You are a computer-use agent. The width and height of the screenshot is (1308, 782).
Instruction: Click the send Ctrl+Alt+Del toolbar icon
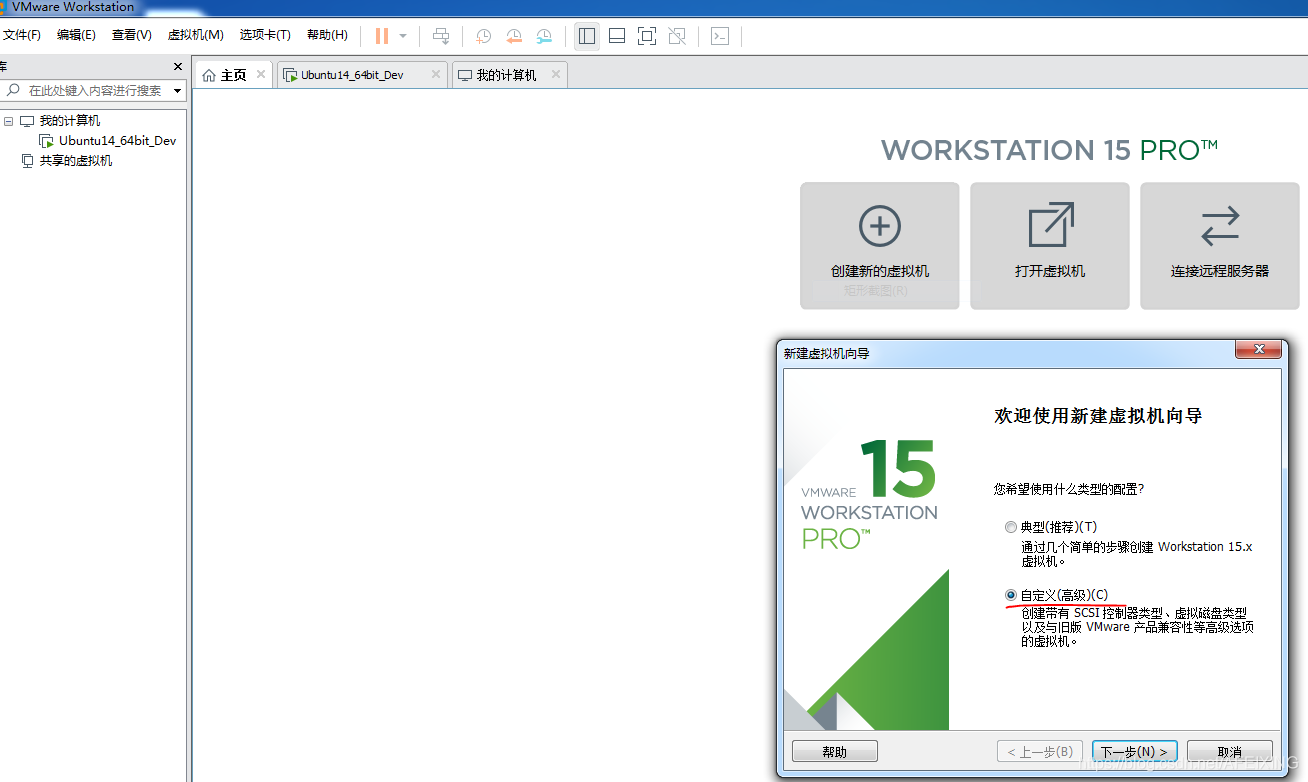click(x=441, y=36)
